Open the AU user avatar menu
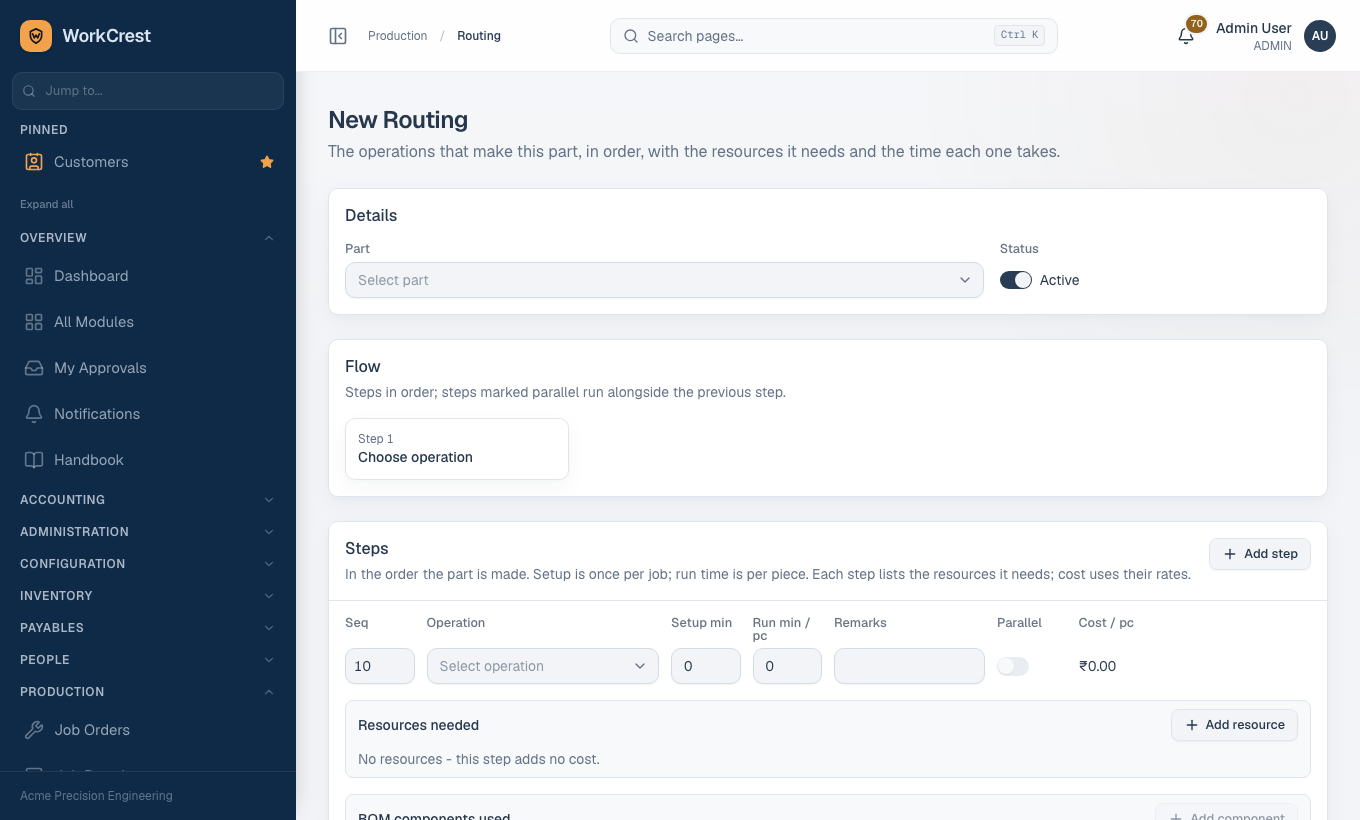The height and width of the screenshot is (820, 1360). click(x=1320, y=36)
